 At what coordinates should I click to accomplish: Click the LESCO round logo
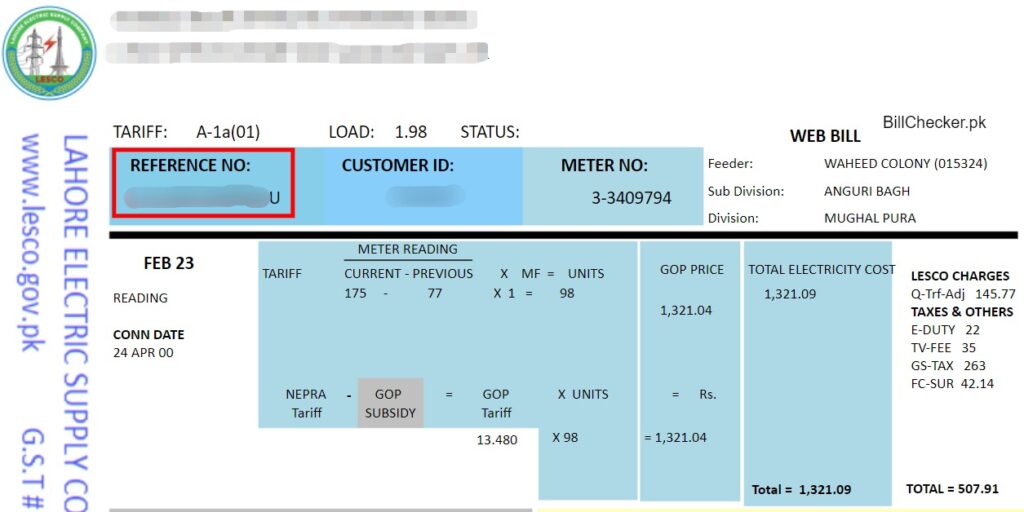50,53
